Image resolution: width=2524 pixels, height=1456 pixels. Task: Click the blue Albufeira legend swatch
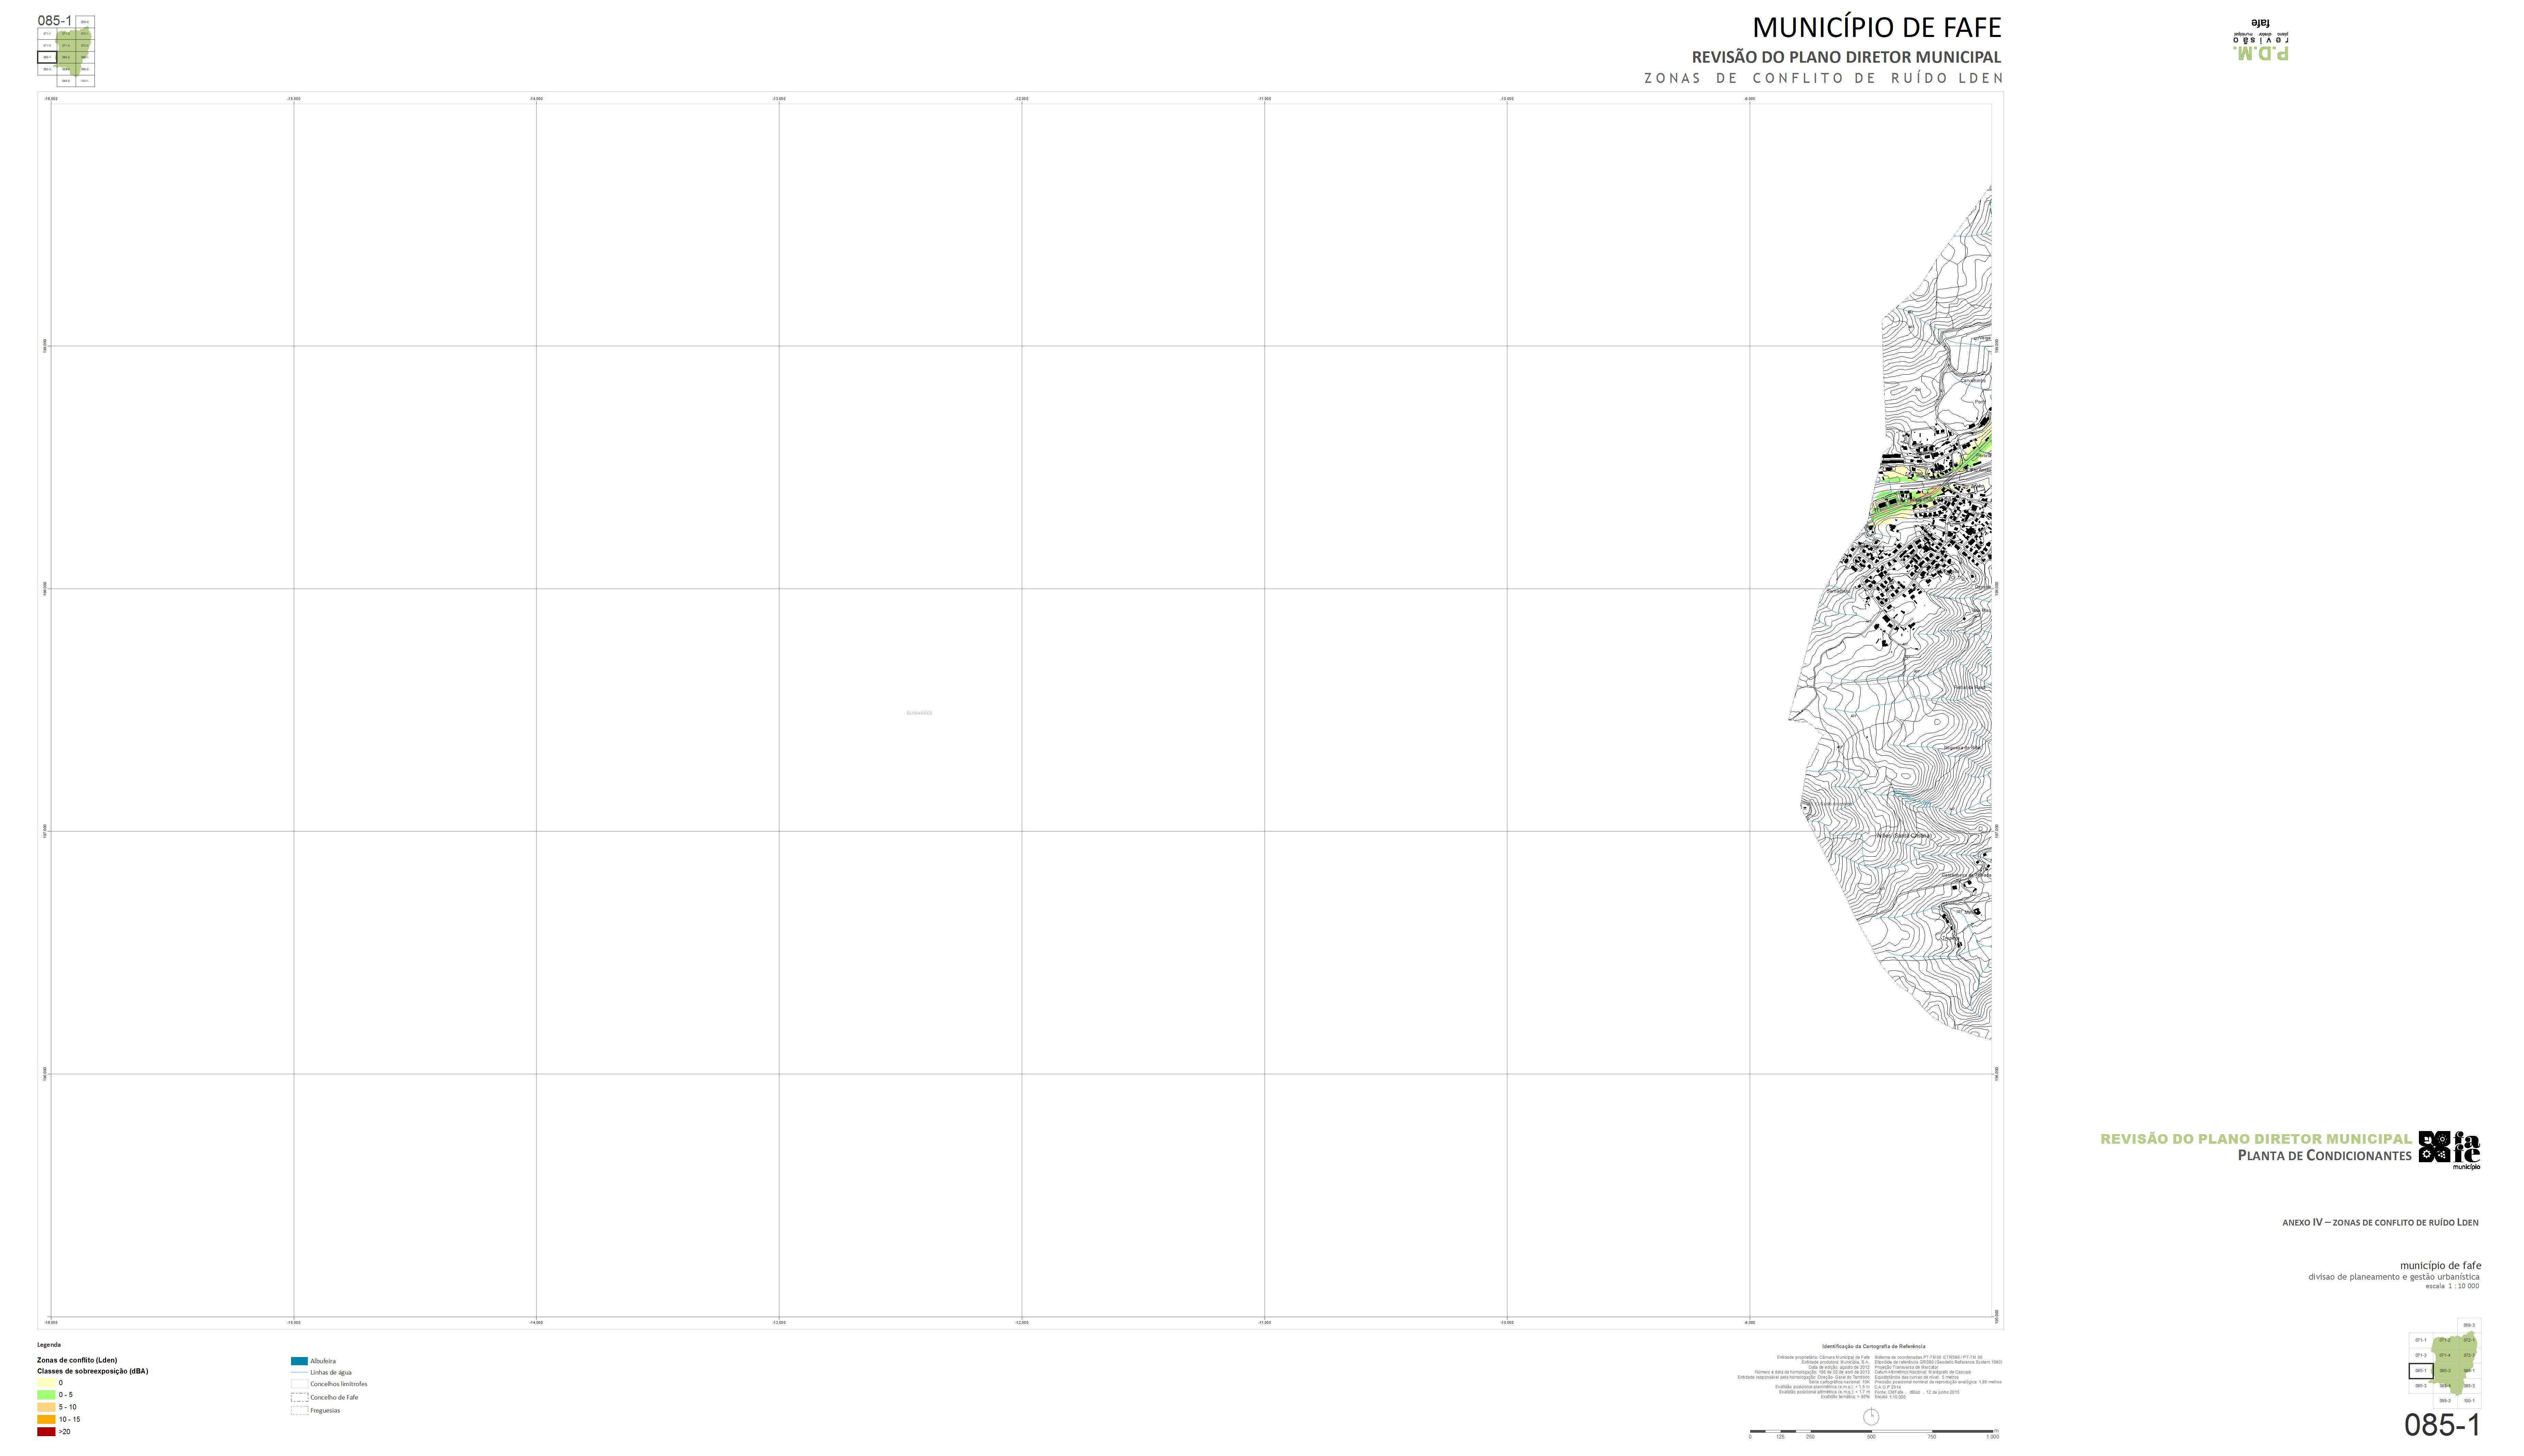299,1361
